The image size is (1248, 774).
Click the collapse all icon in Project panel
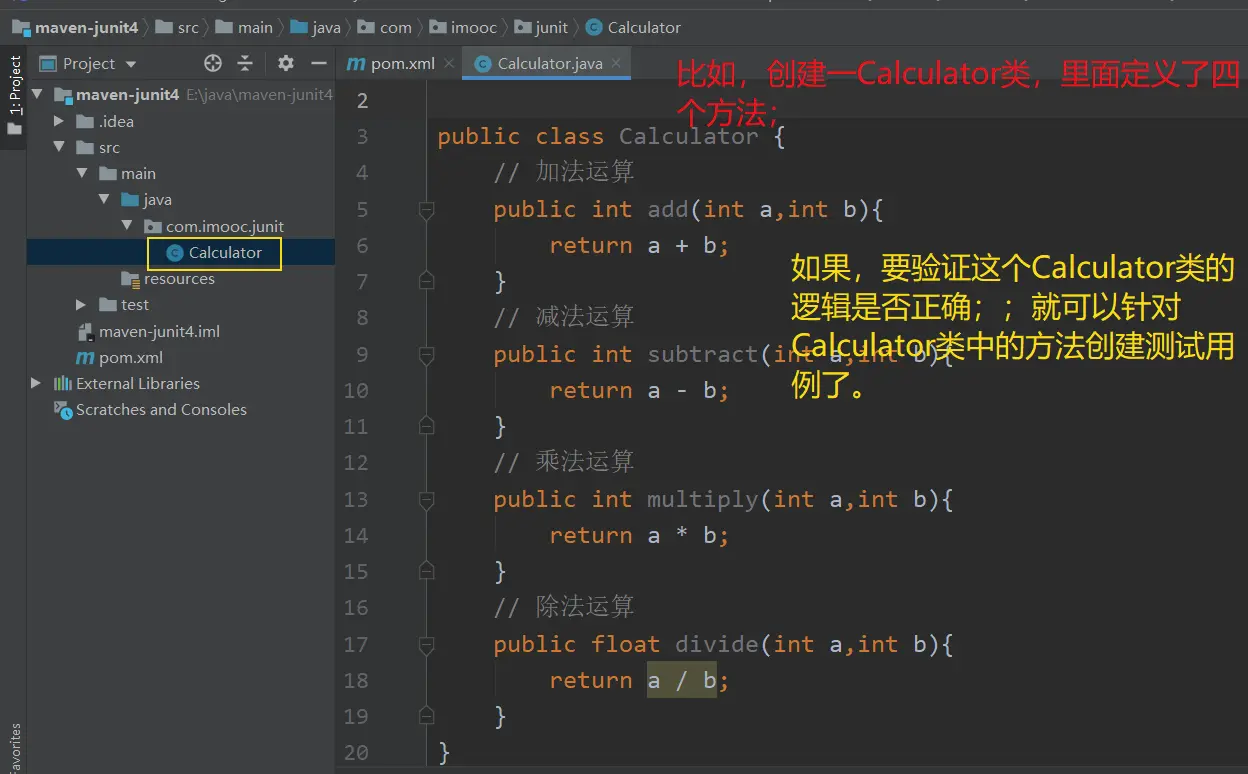click(x=245, y=64)
